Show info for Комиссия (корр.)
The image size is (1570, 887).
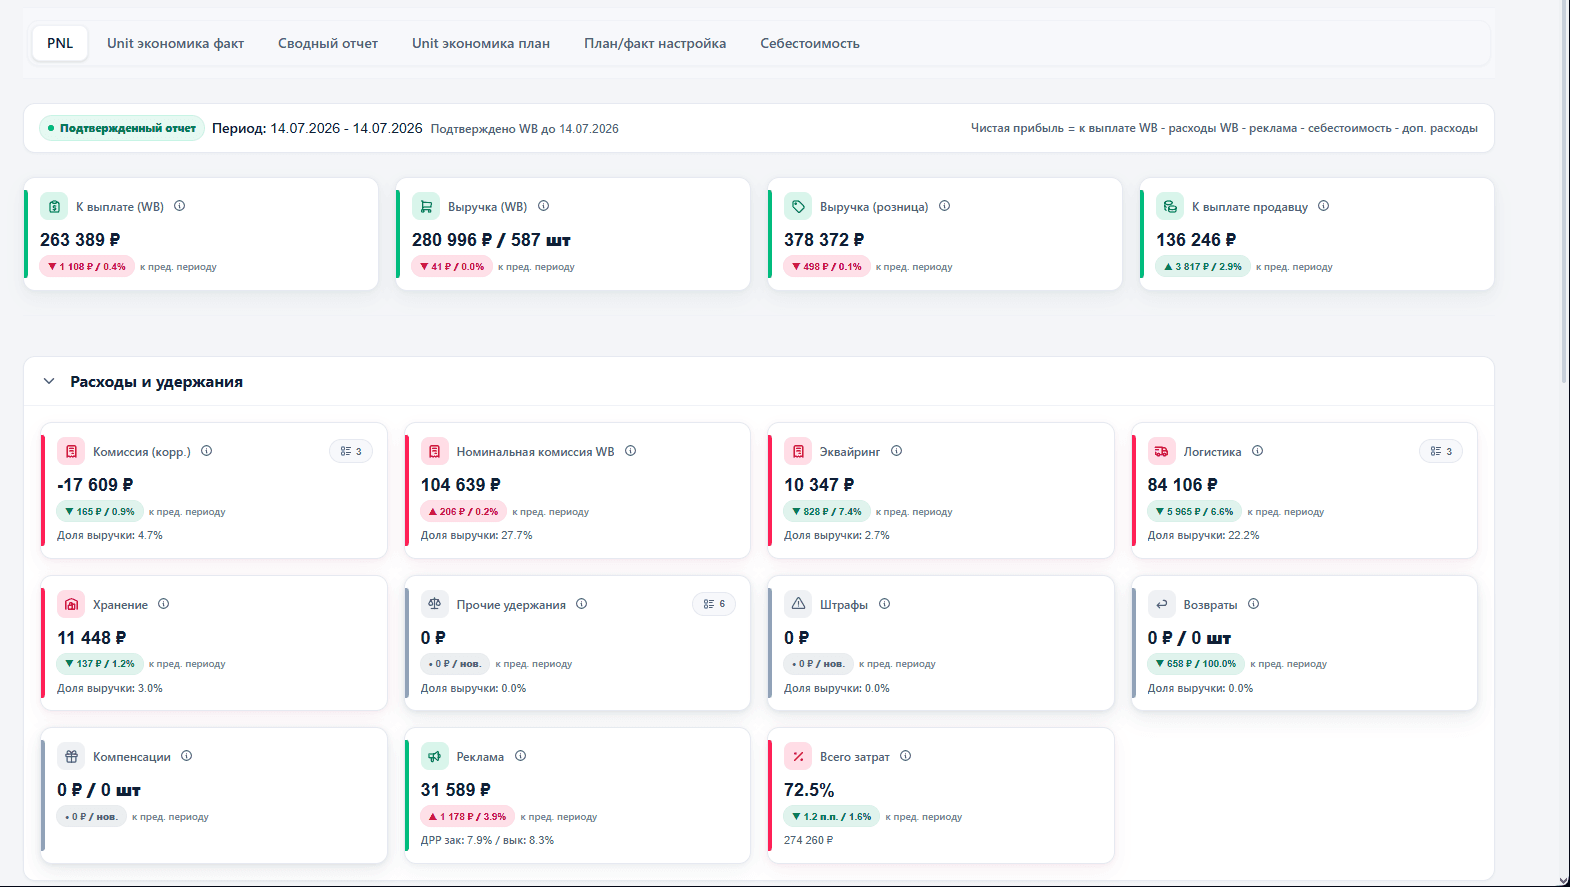tap(207, 451)
